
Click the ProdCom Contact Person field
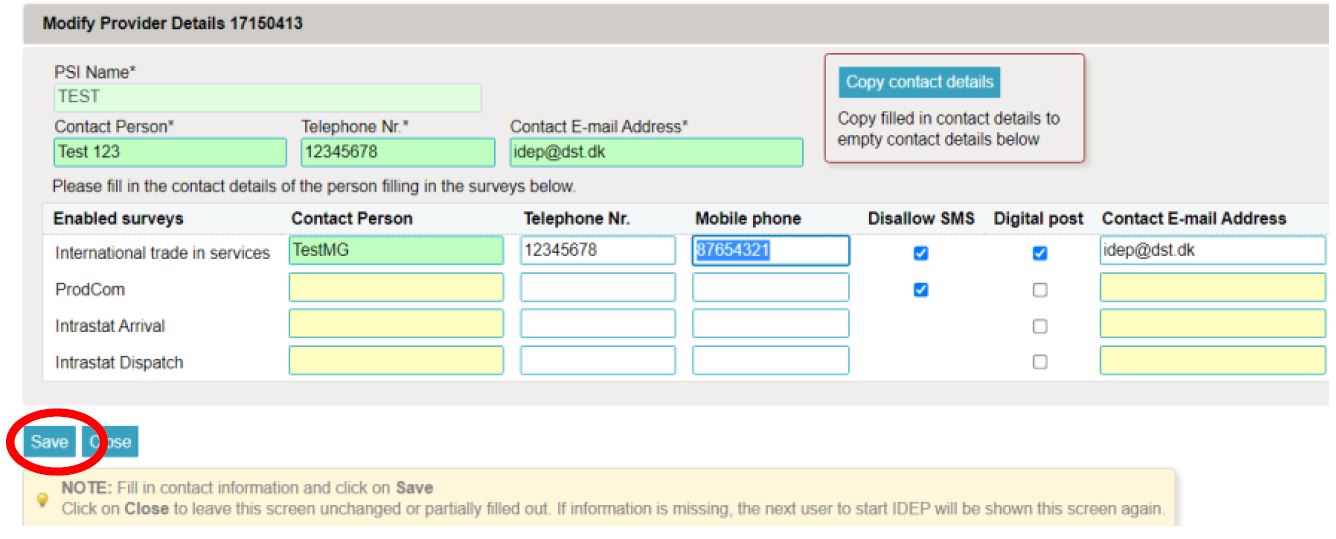[x=396, y=288]
